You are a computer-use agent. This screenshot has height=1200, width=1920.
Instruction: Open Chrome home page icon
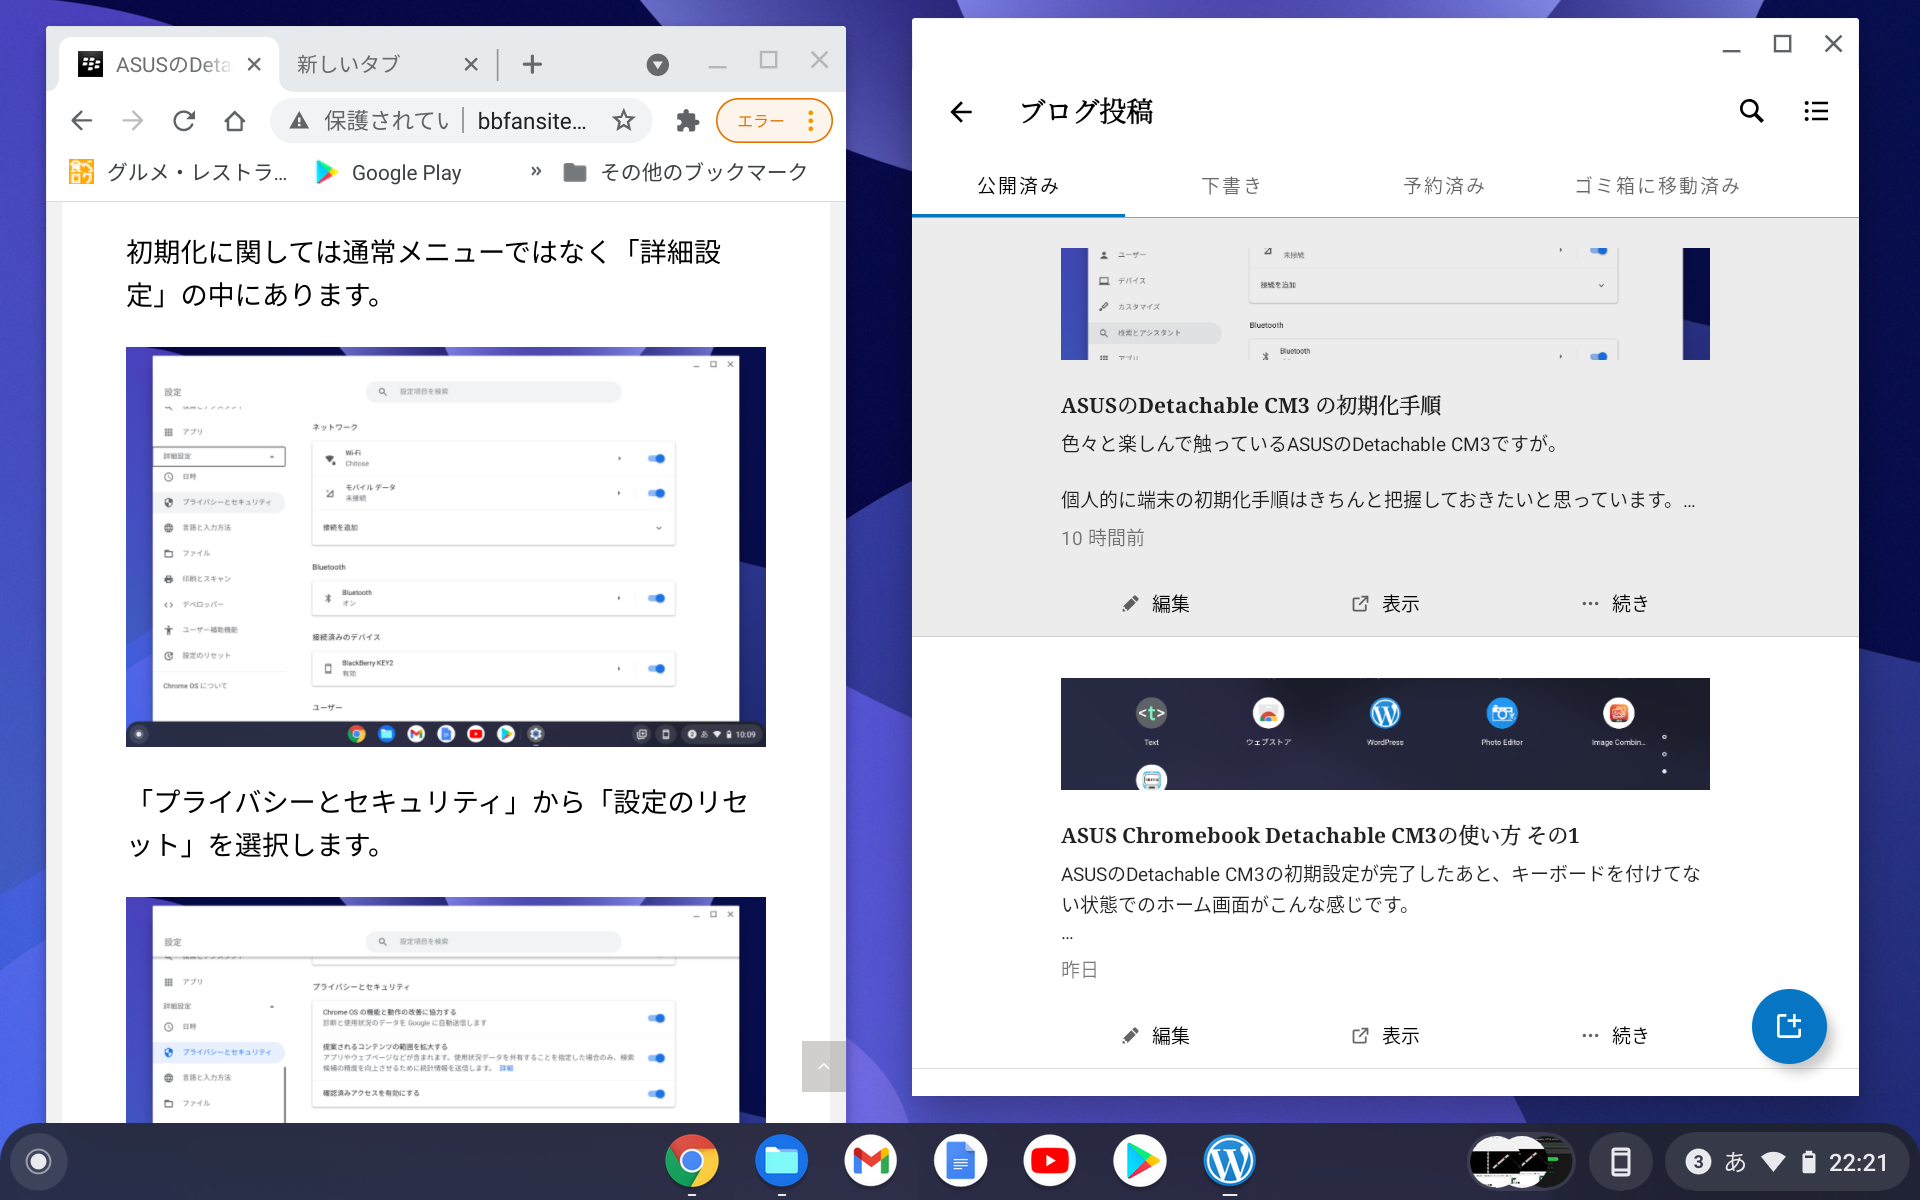235,121
